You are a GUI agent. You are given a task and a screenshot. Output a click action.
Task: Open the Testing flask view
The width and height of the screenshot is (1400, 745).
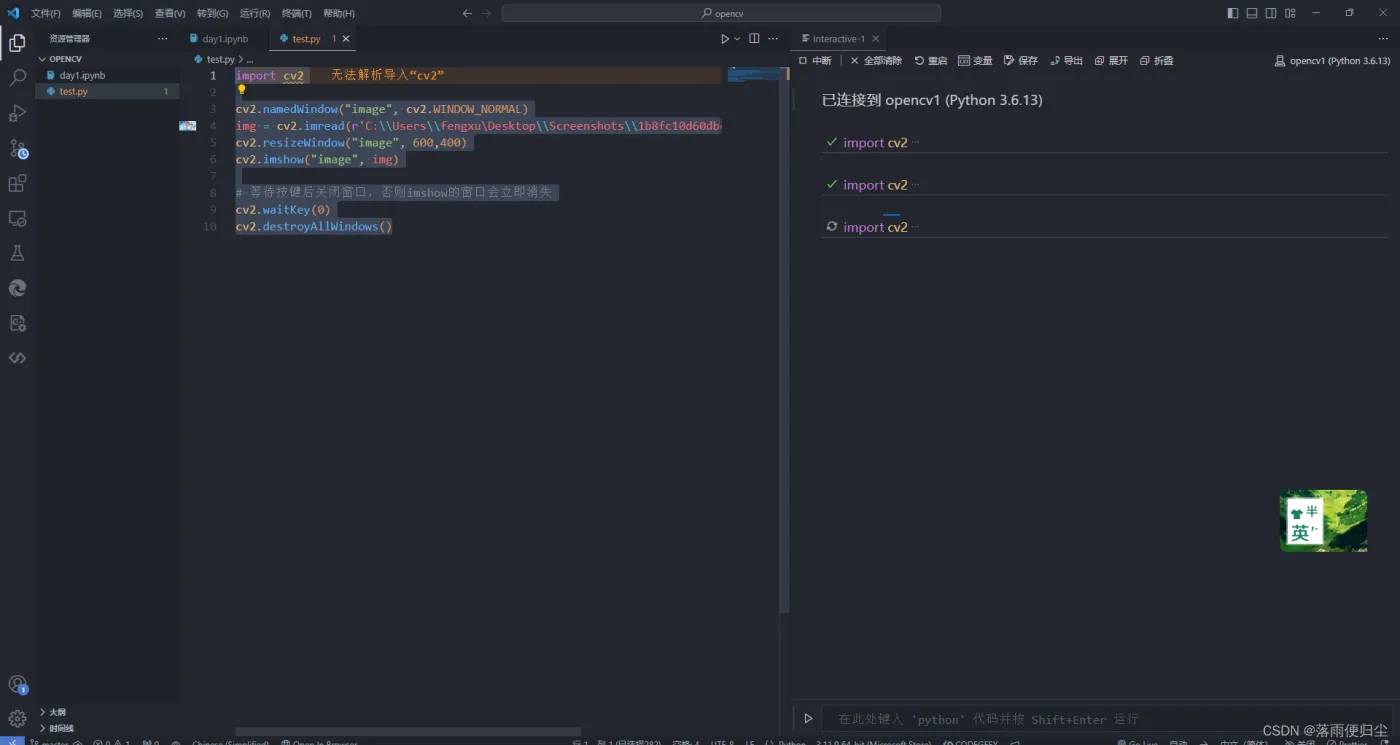pos(17,253)
